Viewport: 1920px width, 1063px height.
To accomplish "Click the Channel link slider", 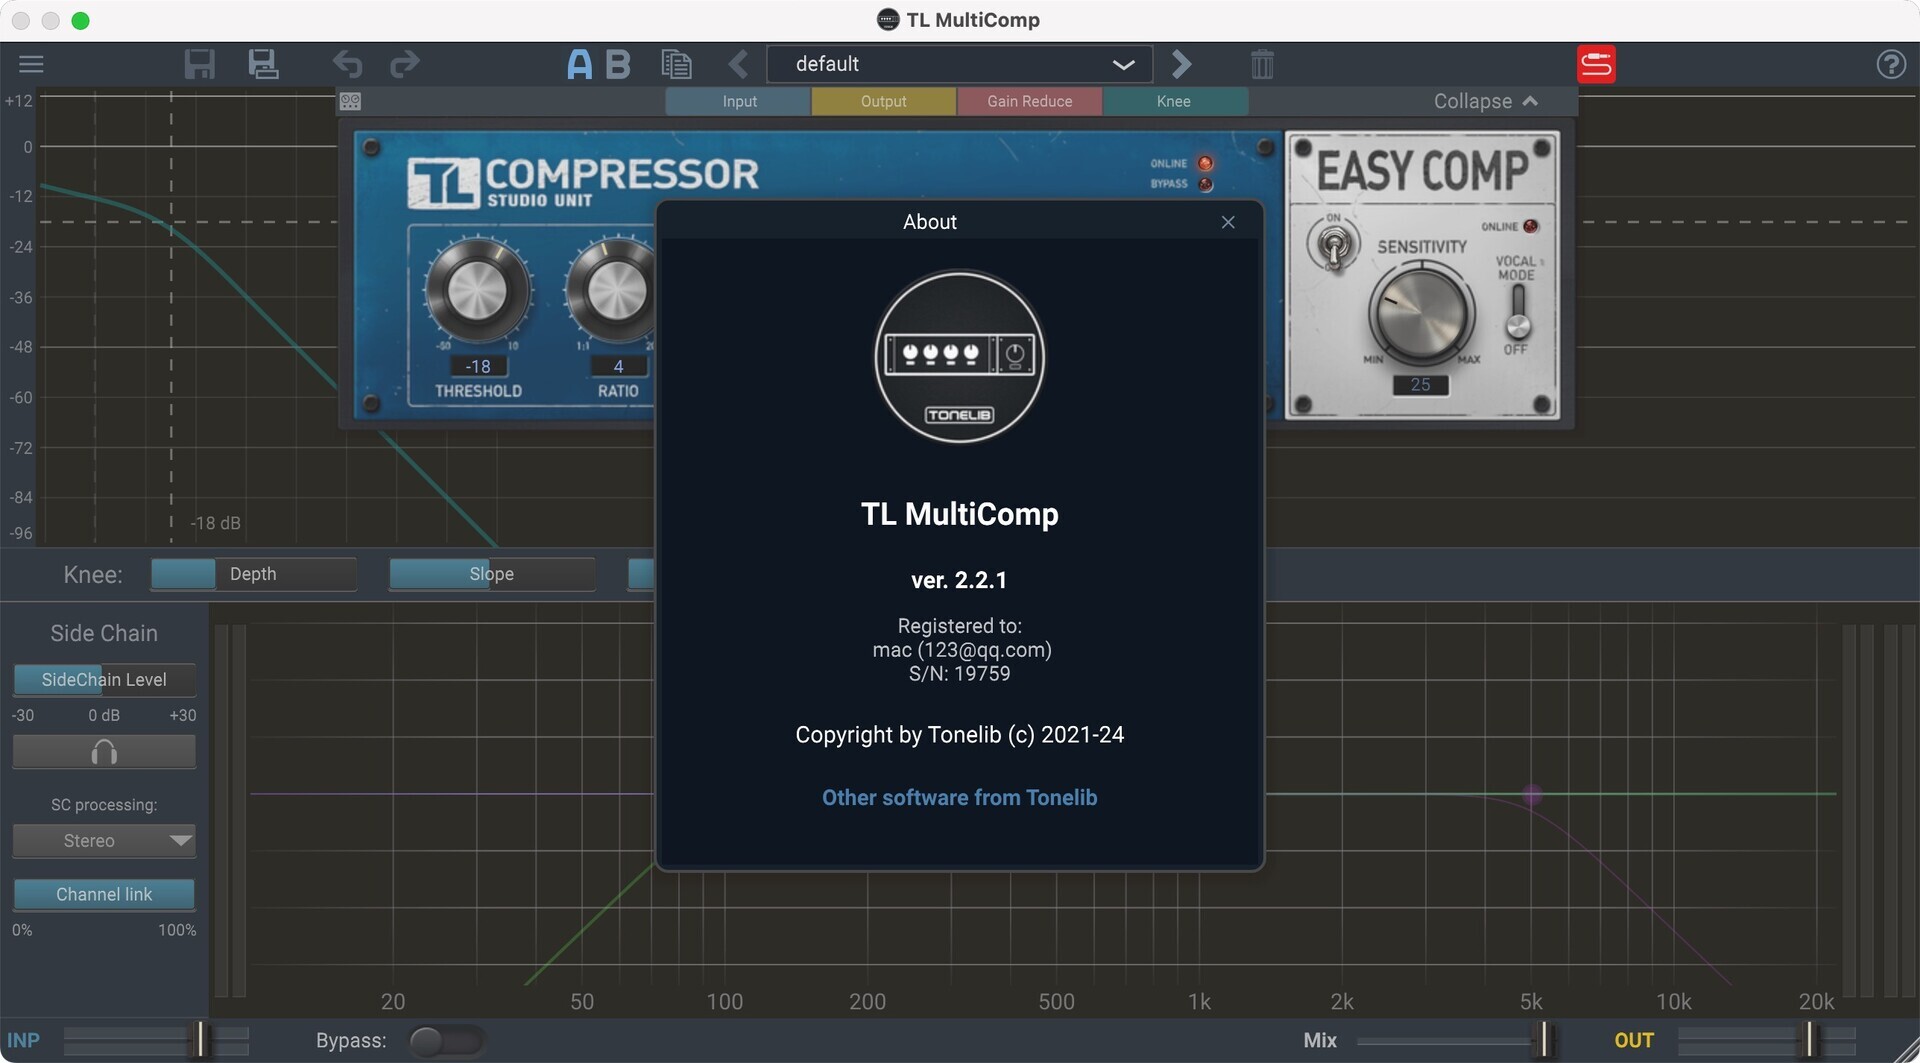I will [104, 894].
